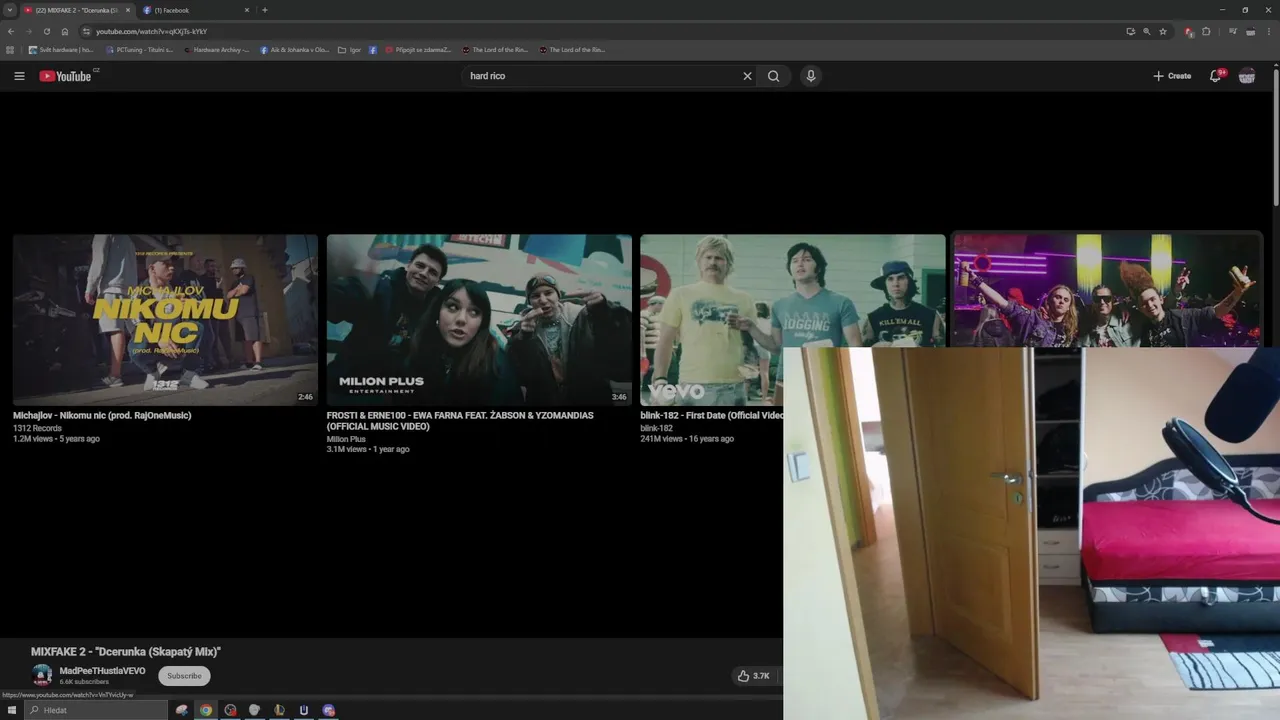The height and width of the screenshot is (720, 1280).
Task: Like the video (3.7K)
Action: pyautogui.click(x=753, y=676)
